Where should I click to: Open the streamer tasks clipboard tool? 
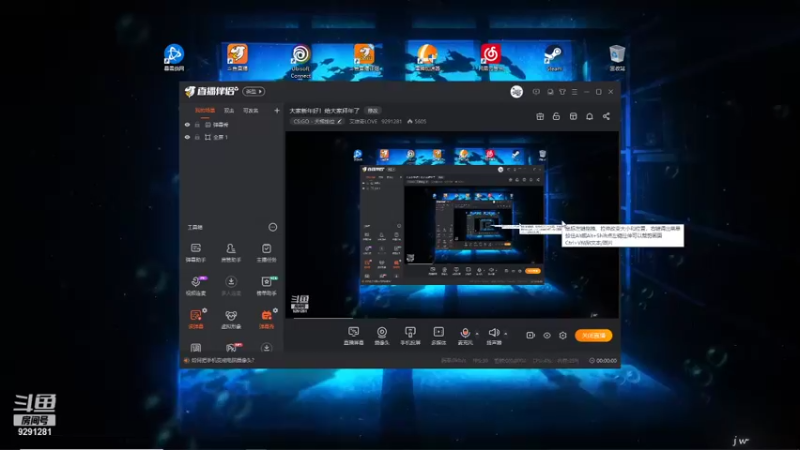pos(266,252)
